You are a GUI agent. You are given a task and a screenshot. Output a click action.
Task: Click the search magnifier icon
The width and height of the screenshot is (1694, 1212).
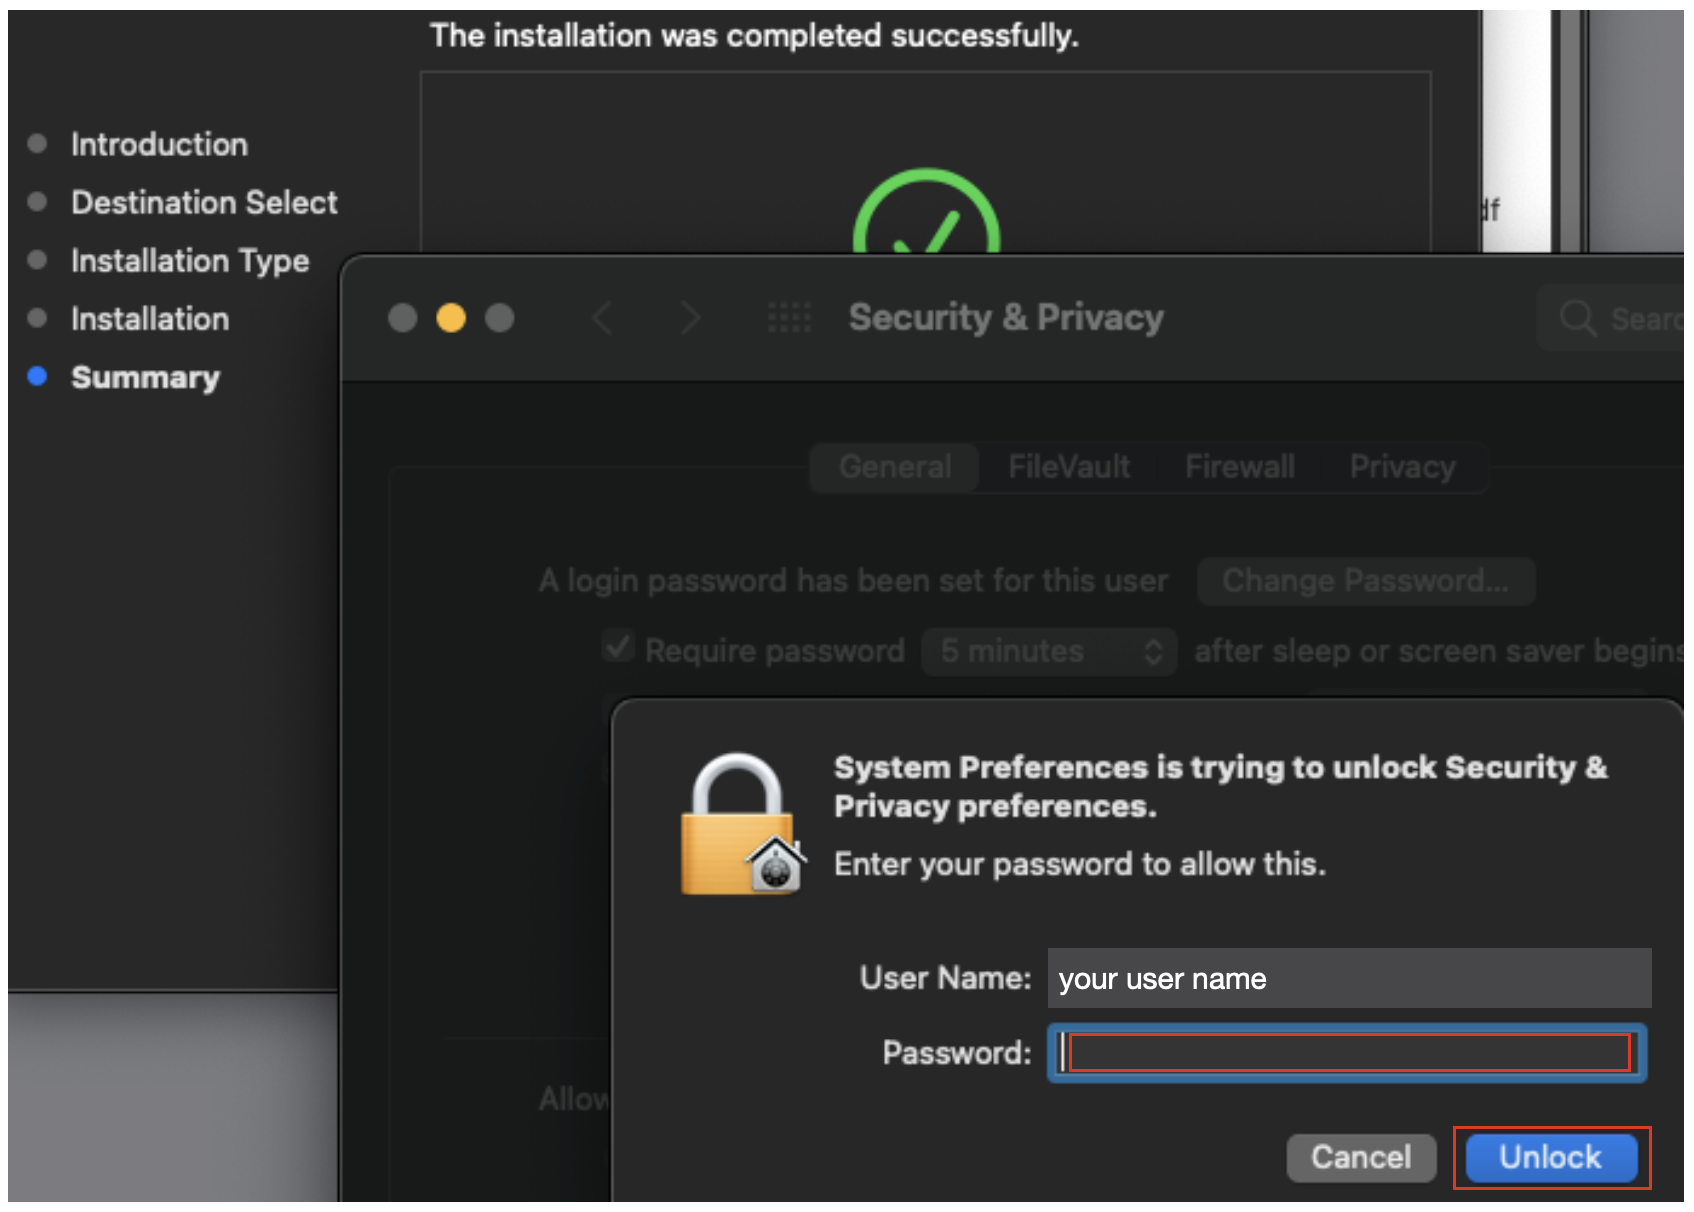coord(1578,319)
